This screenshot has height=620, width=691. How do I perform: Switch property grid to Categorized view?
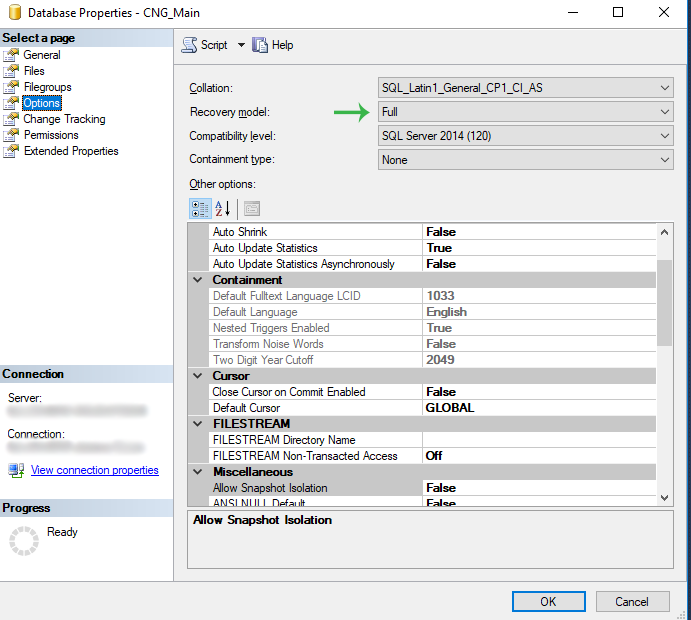[200, 209]
